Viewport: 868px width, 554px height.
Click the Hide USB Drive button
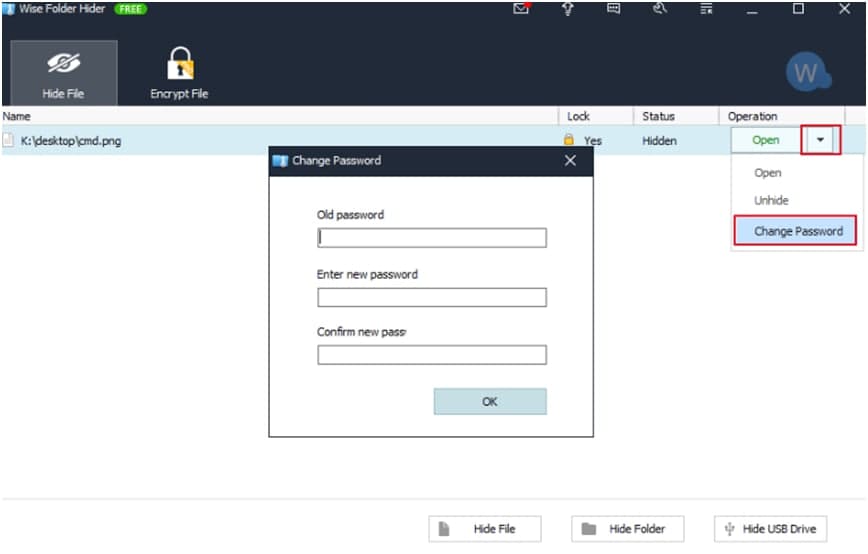771,529
